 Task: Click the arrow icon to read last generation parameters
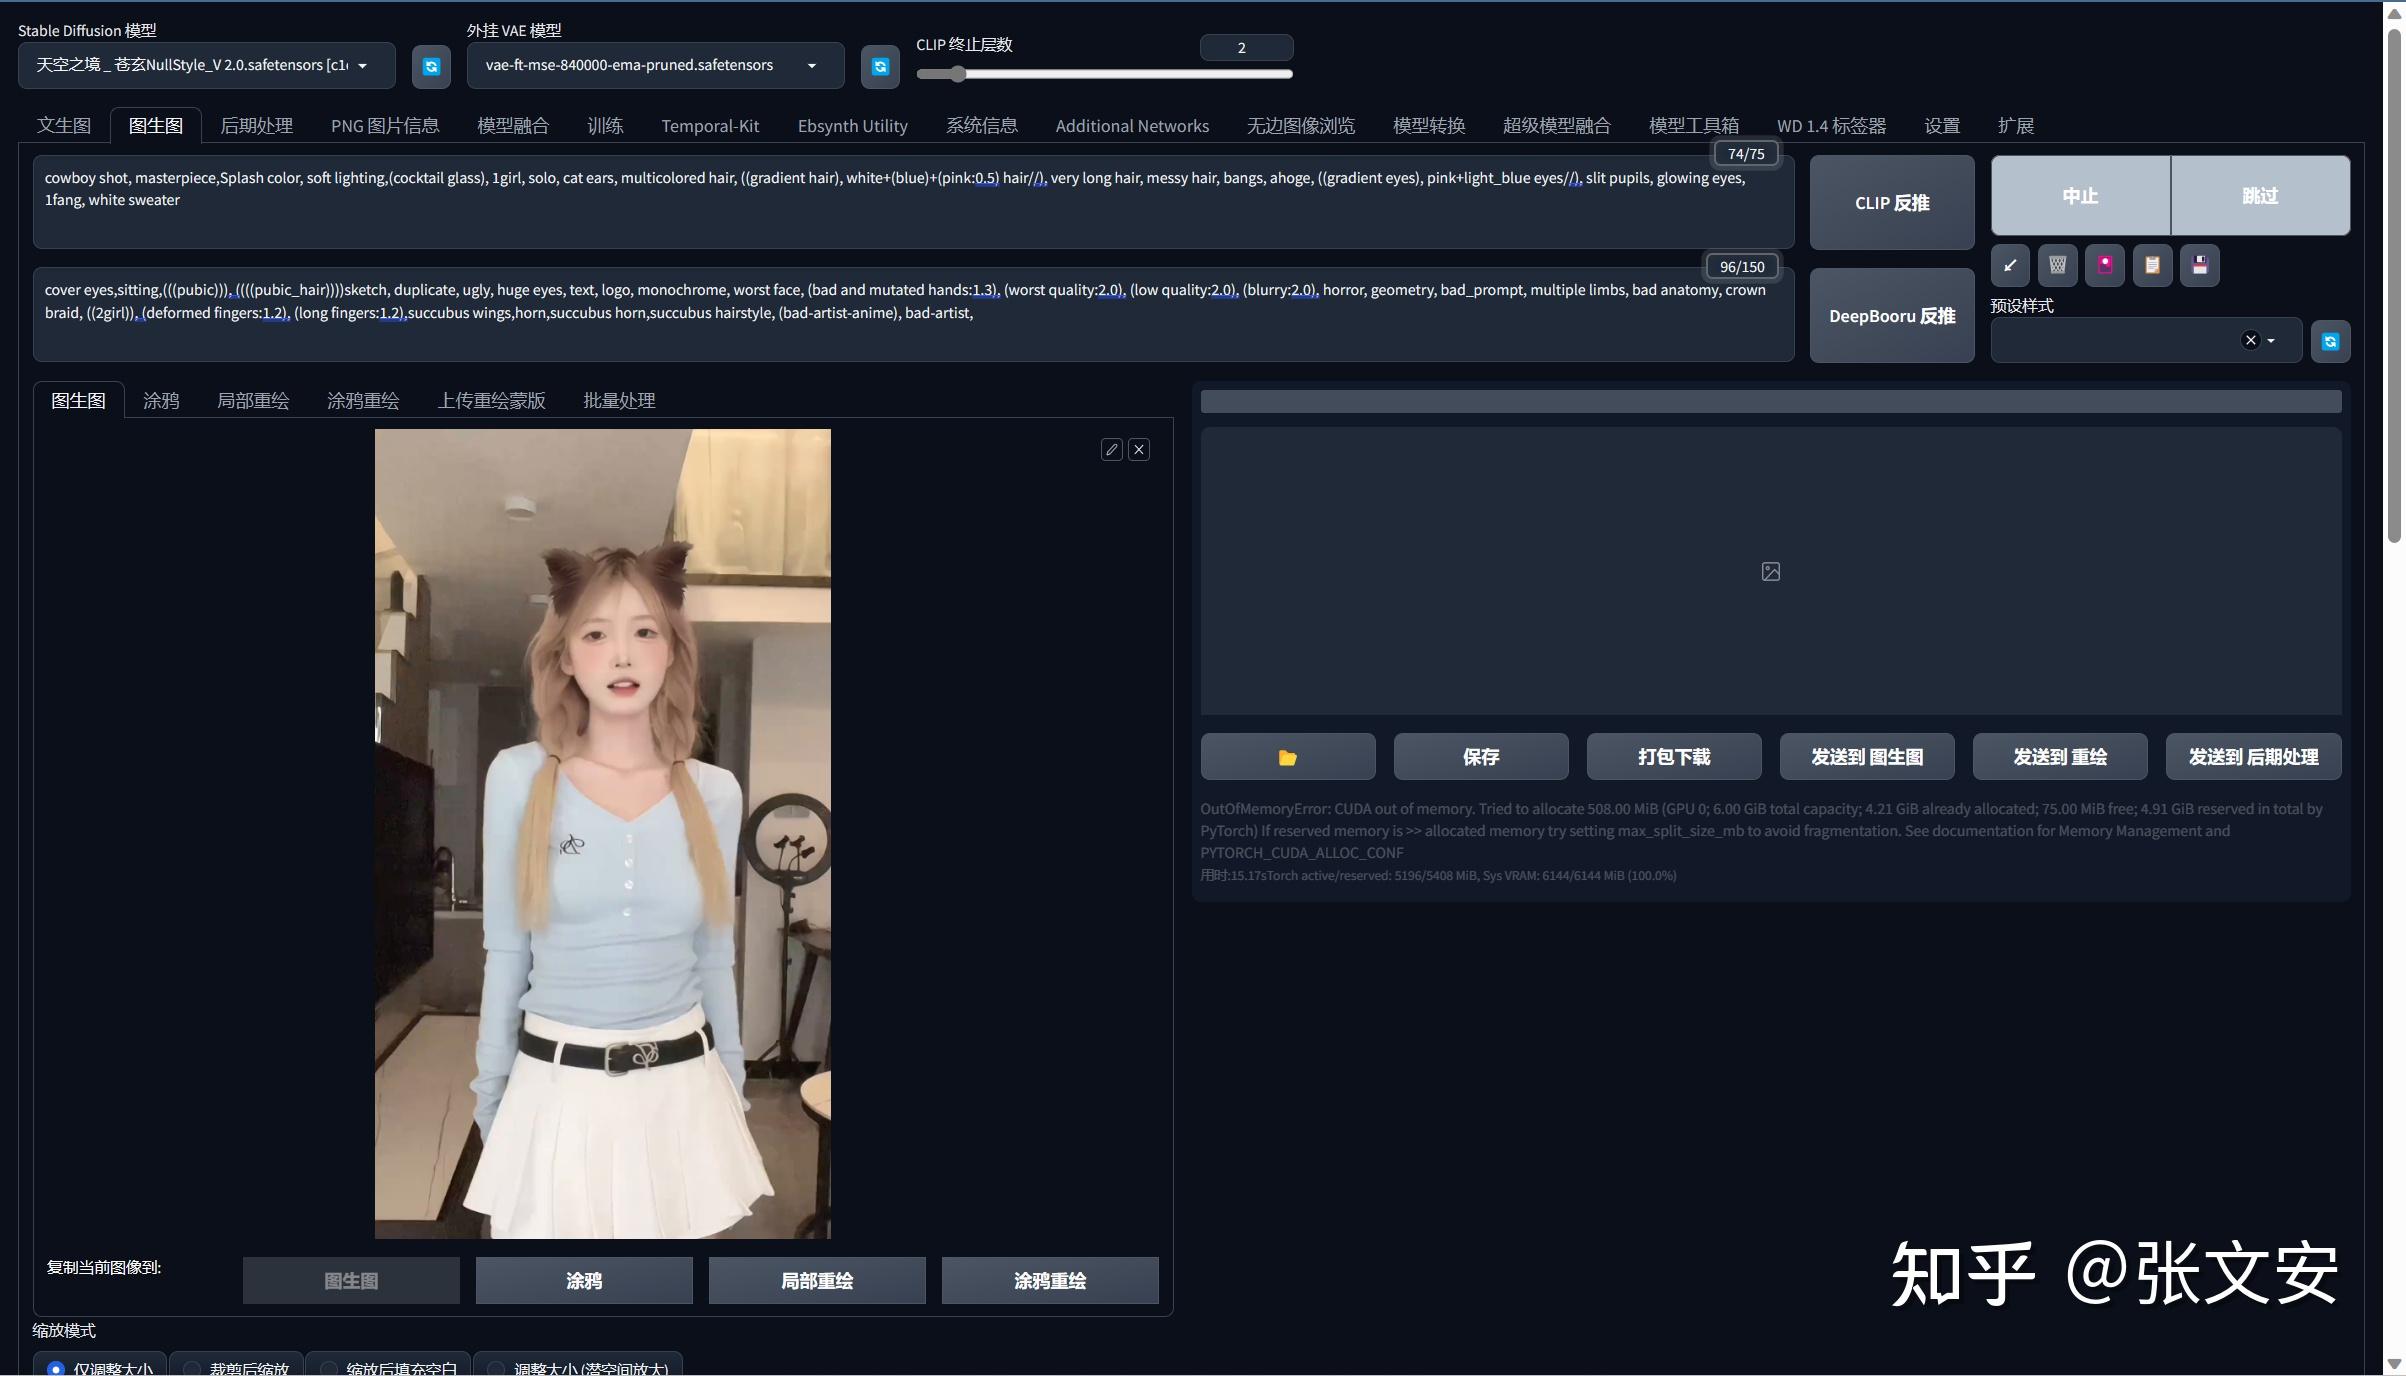pyautogui.click(x=2010, y=265)
